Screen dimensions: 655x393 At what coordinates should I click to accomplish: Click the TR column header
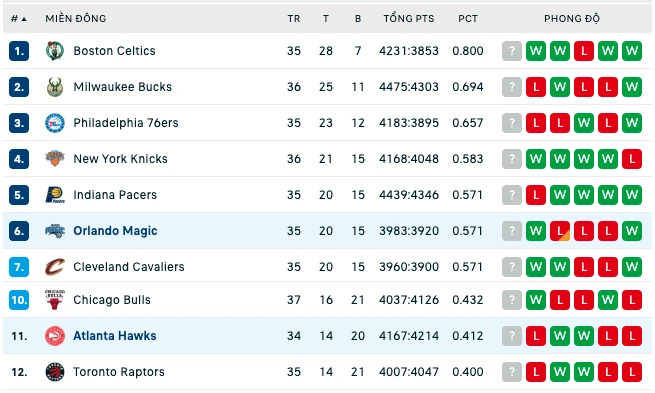[x=294, y=19]
